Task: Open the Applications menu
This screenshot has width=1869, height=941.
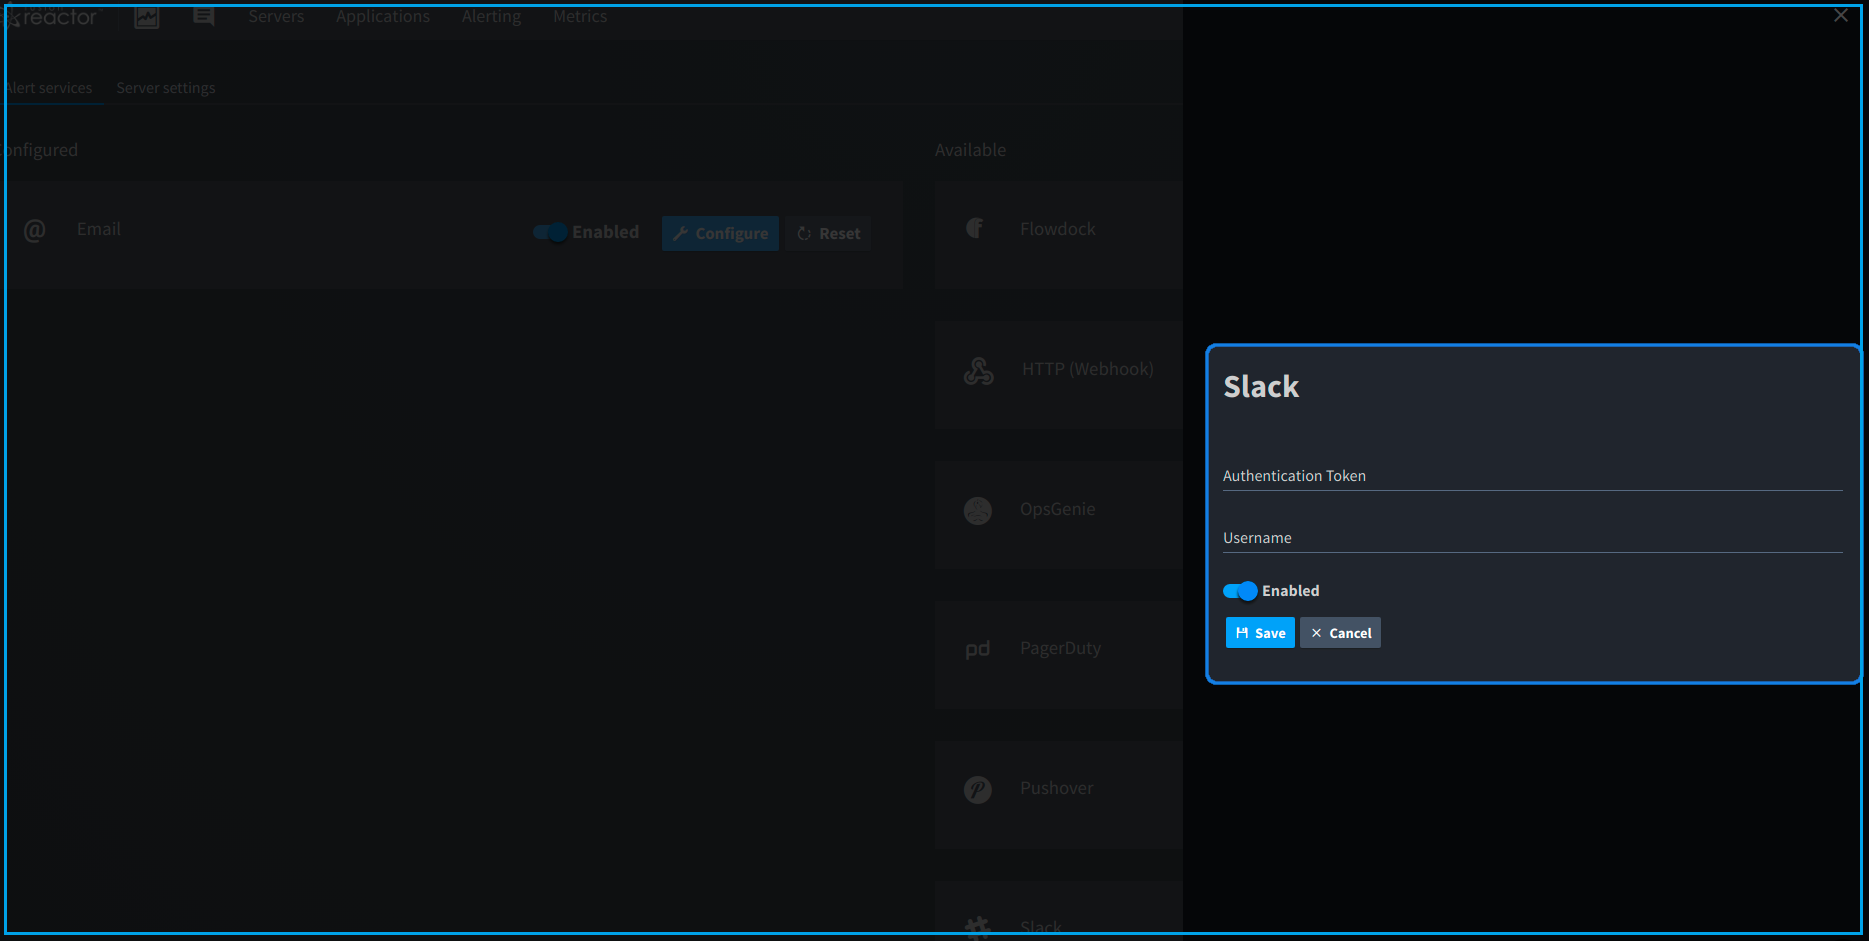Action: point(383,17)
